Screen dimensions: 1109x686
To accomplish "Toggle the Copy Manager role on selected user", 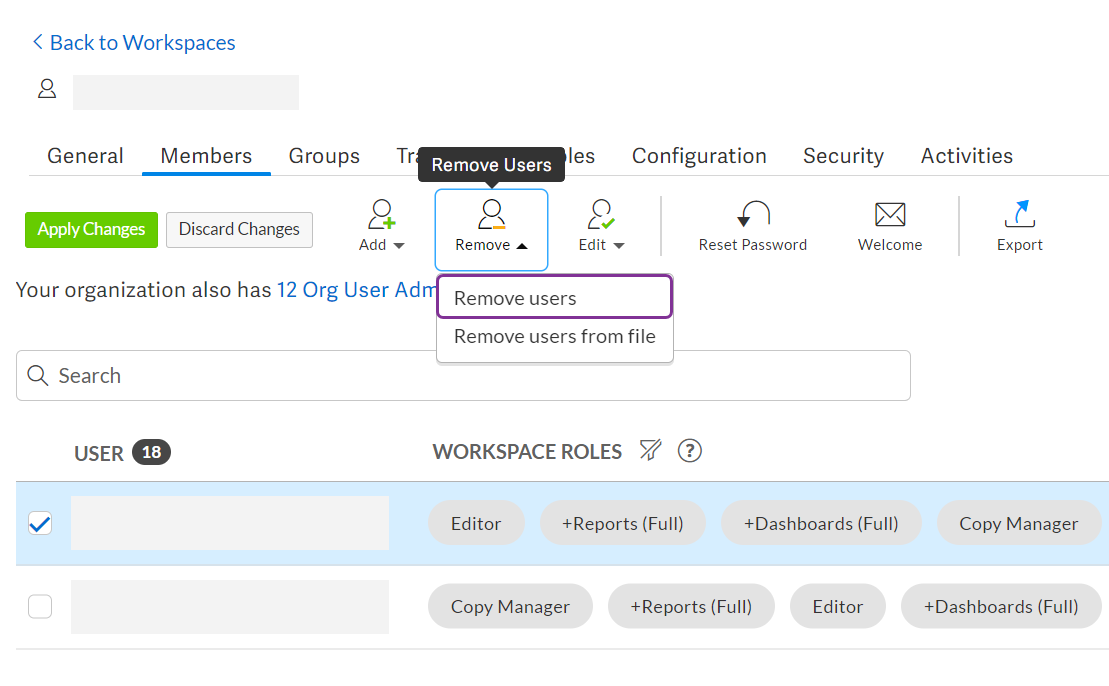I will [x=1018, y=522].
